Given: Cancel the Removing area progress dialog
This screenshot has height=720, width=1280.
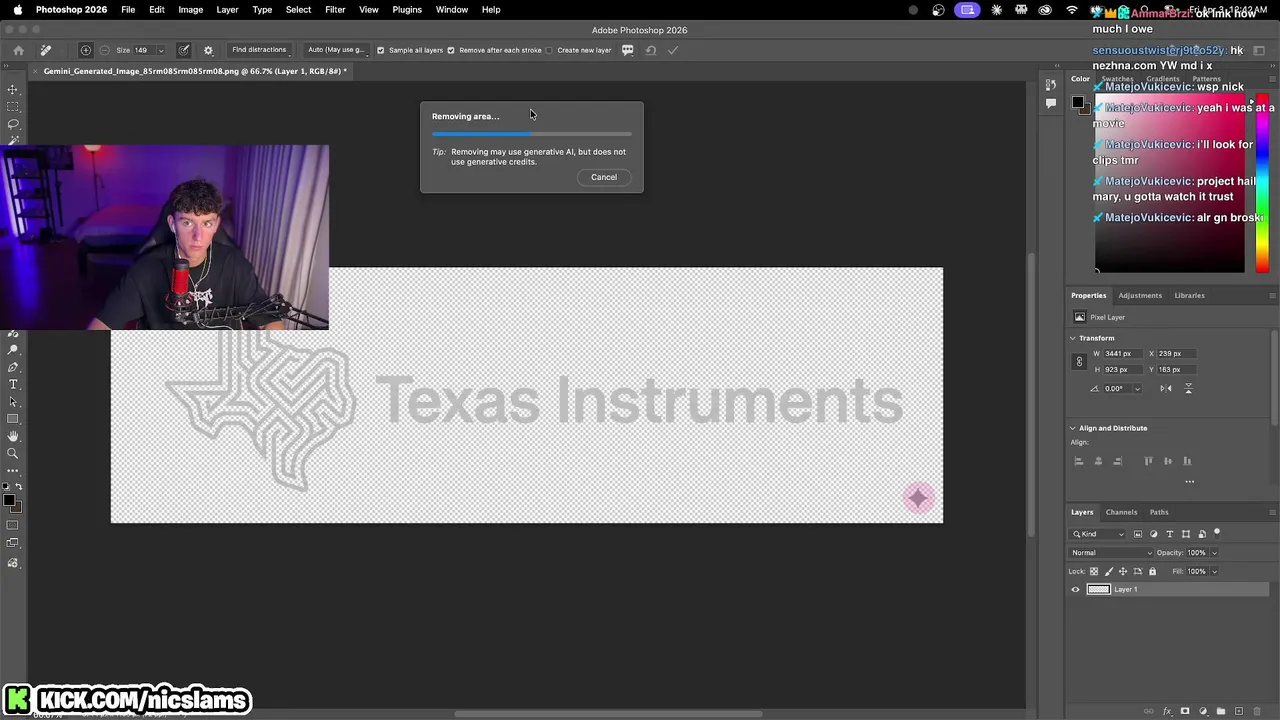Looking at the screenshot, I should (x=604, y=177).
